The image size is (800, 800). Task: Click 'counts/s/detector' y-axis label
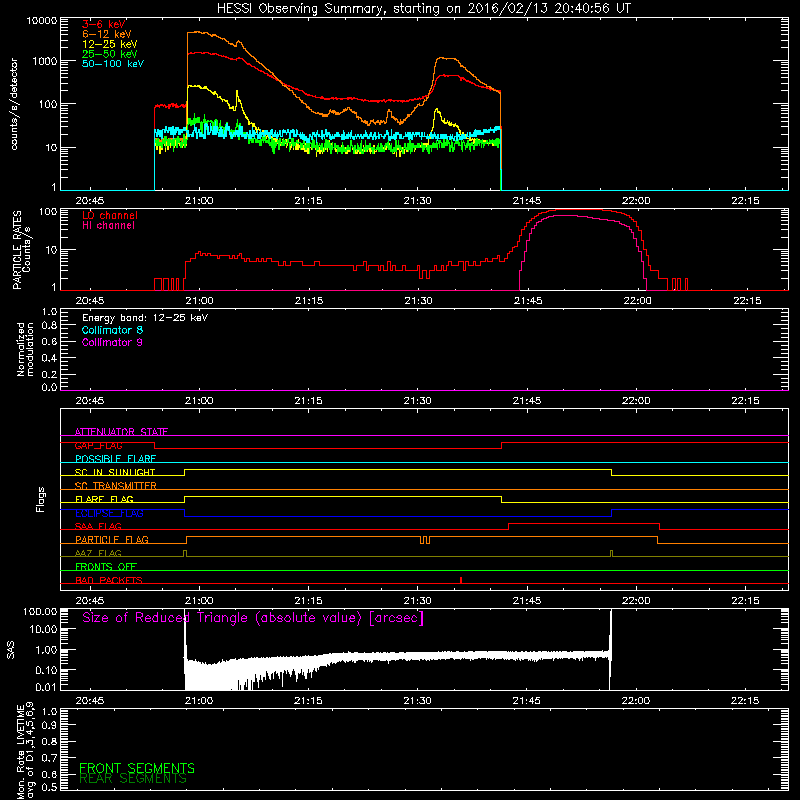pos(14,104)
